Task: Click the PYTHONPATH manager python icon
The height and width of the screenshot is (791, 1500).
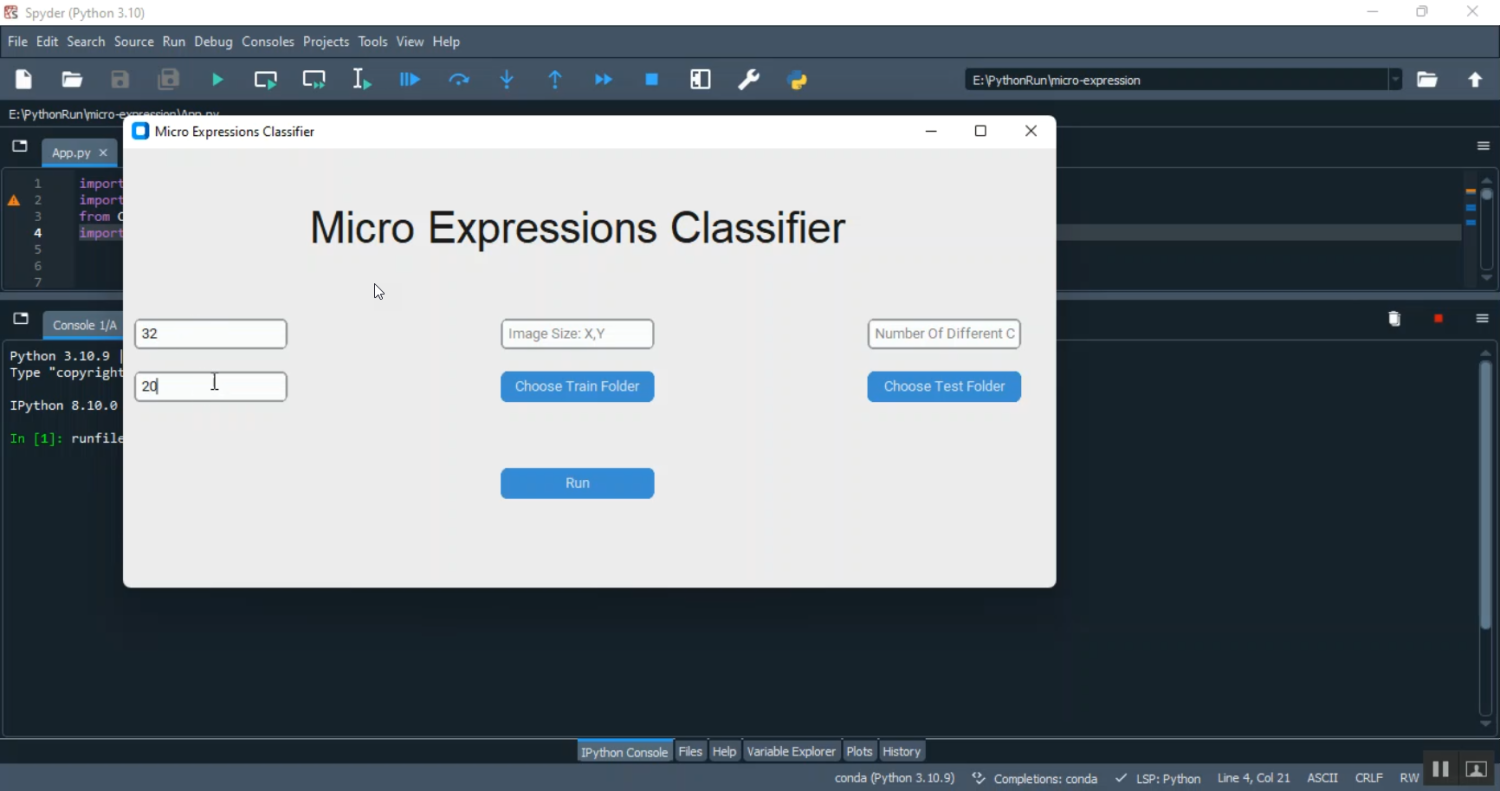Action: point(798,80)
